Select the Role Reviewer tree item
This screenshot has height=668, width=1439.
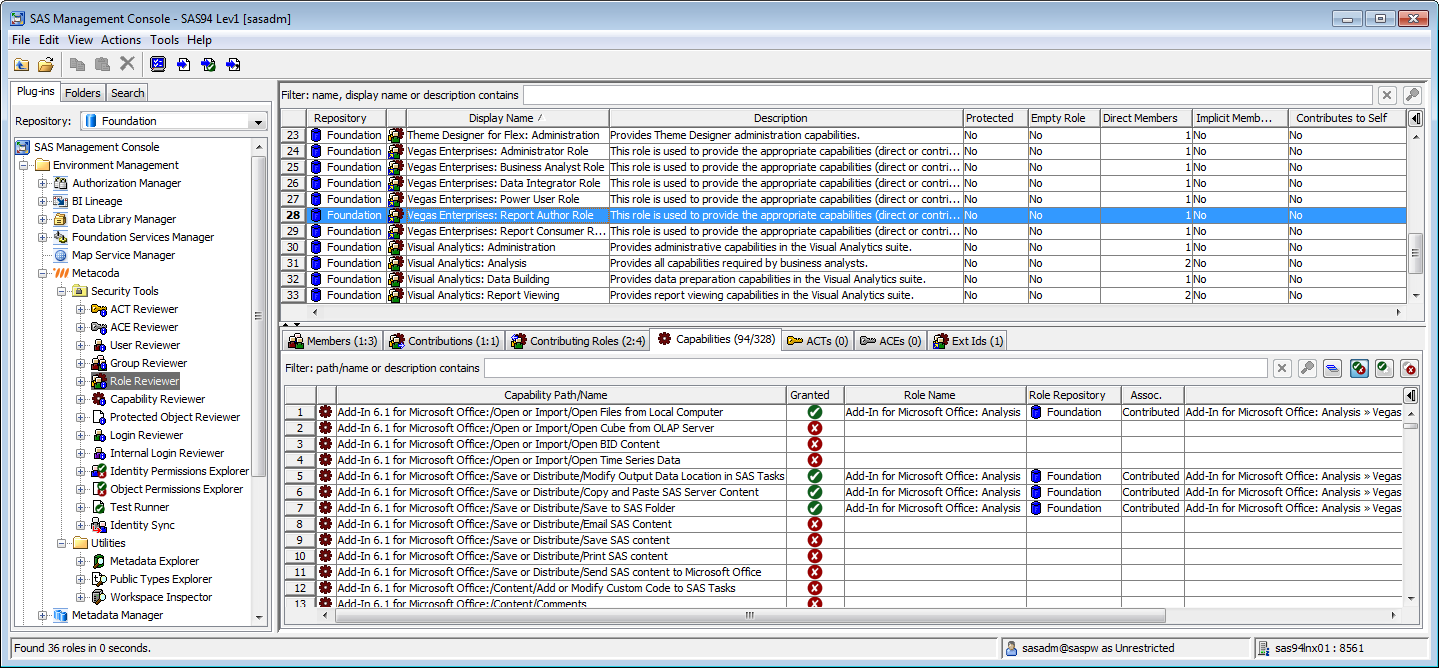143,381
